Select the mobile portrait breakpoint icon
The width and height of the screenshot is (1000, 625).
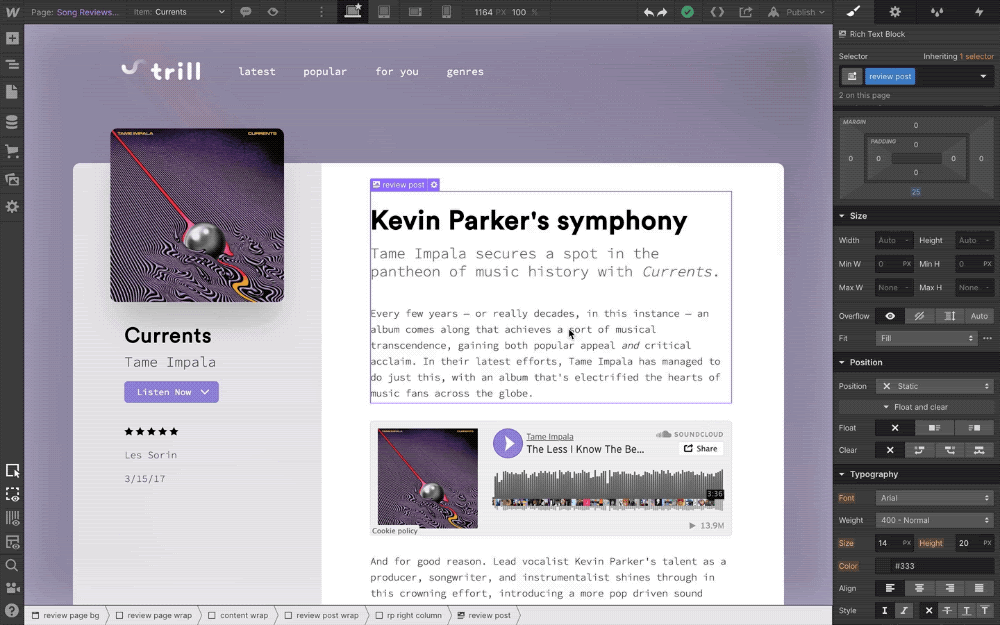coord(446,11)
